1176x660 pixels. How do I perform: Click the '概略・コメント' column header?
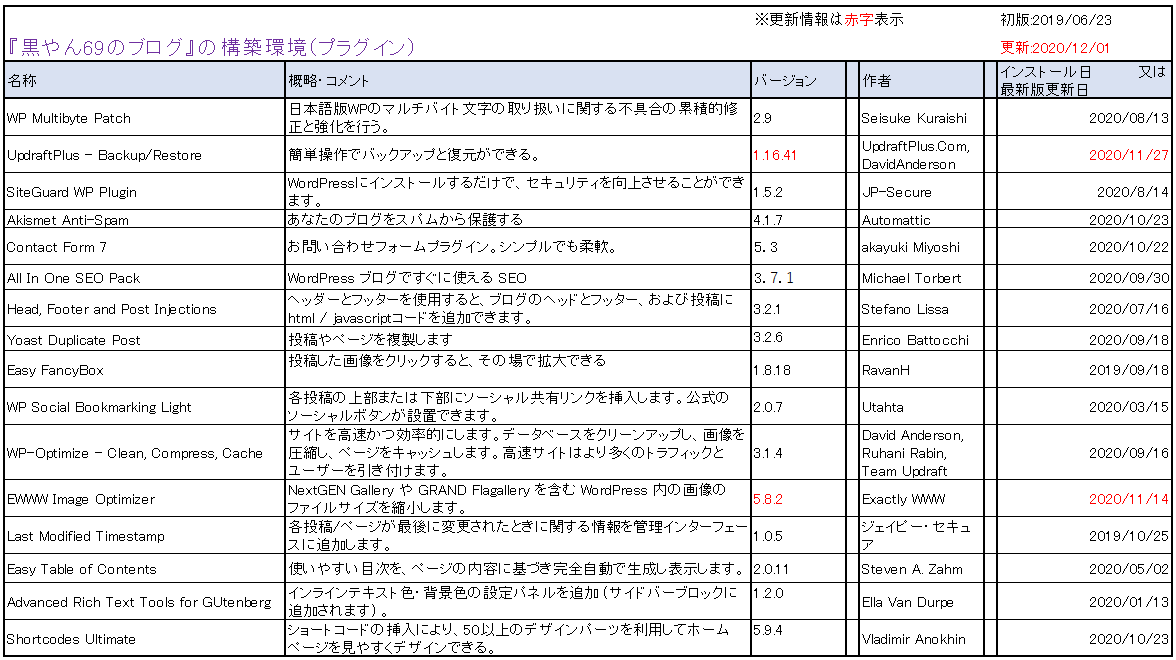328,81
